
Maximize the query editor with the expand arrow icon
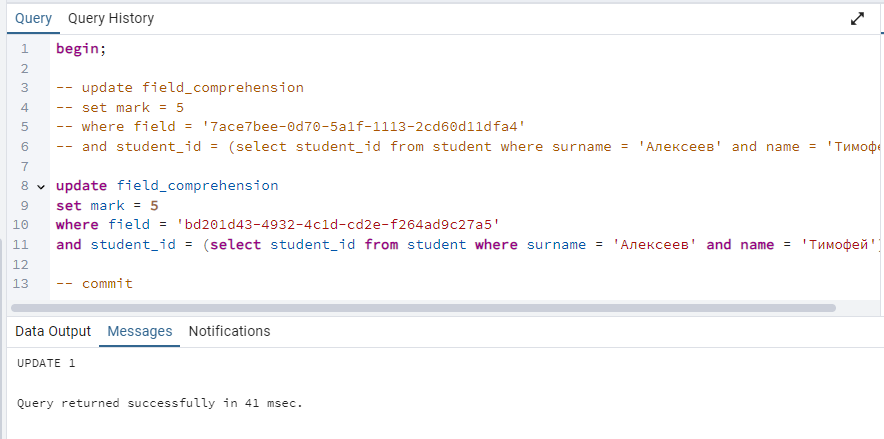[x=857, y=19]
